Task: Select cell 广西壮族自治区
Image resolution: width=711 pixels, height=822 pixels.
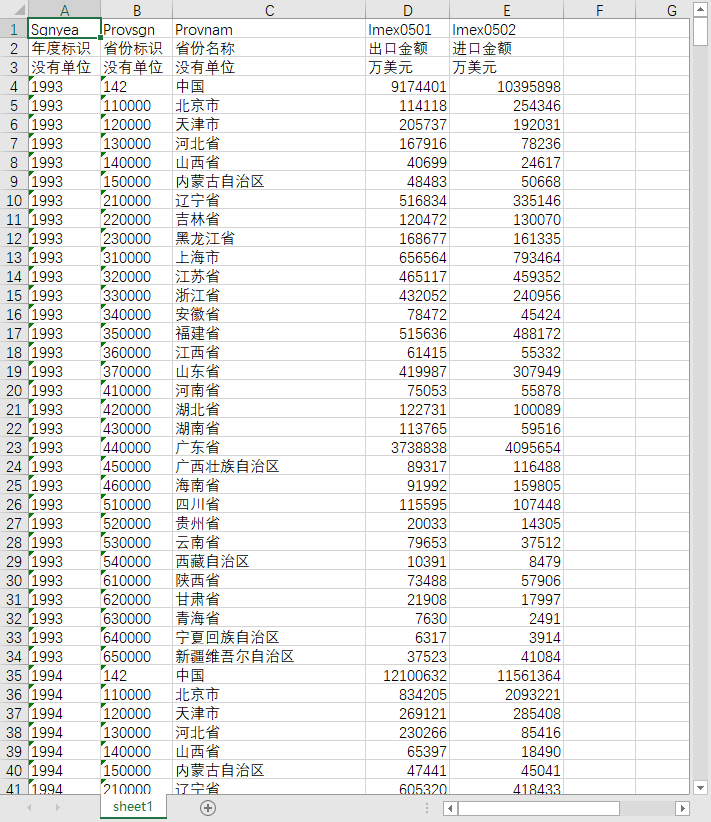Action: coord(269,467)
